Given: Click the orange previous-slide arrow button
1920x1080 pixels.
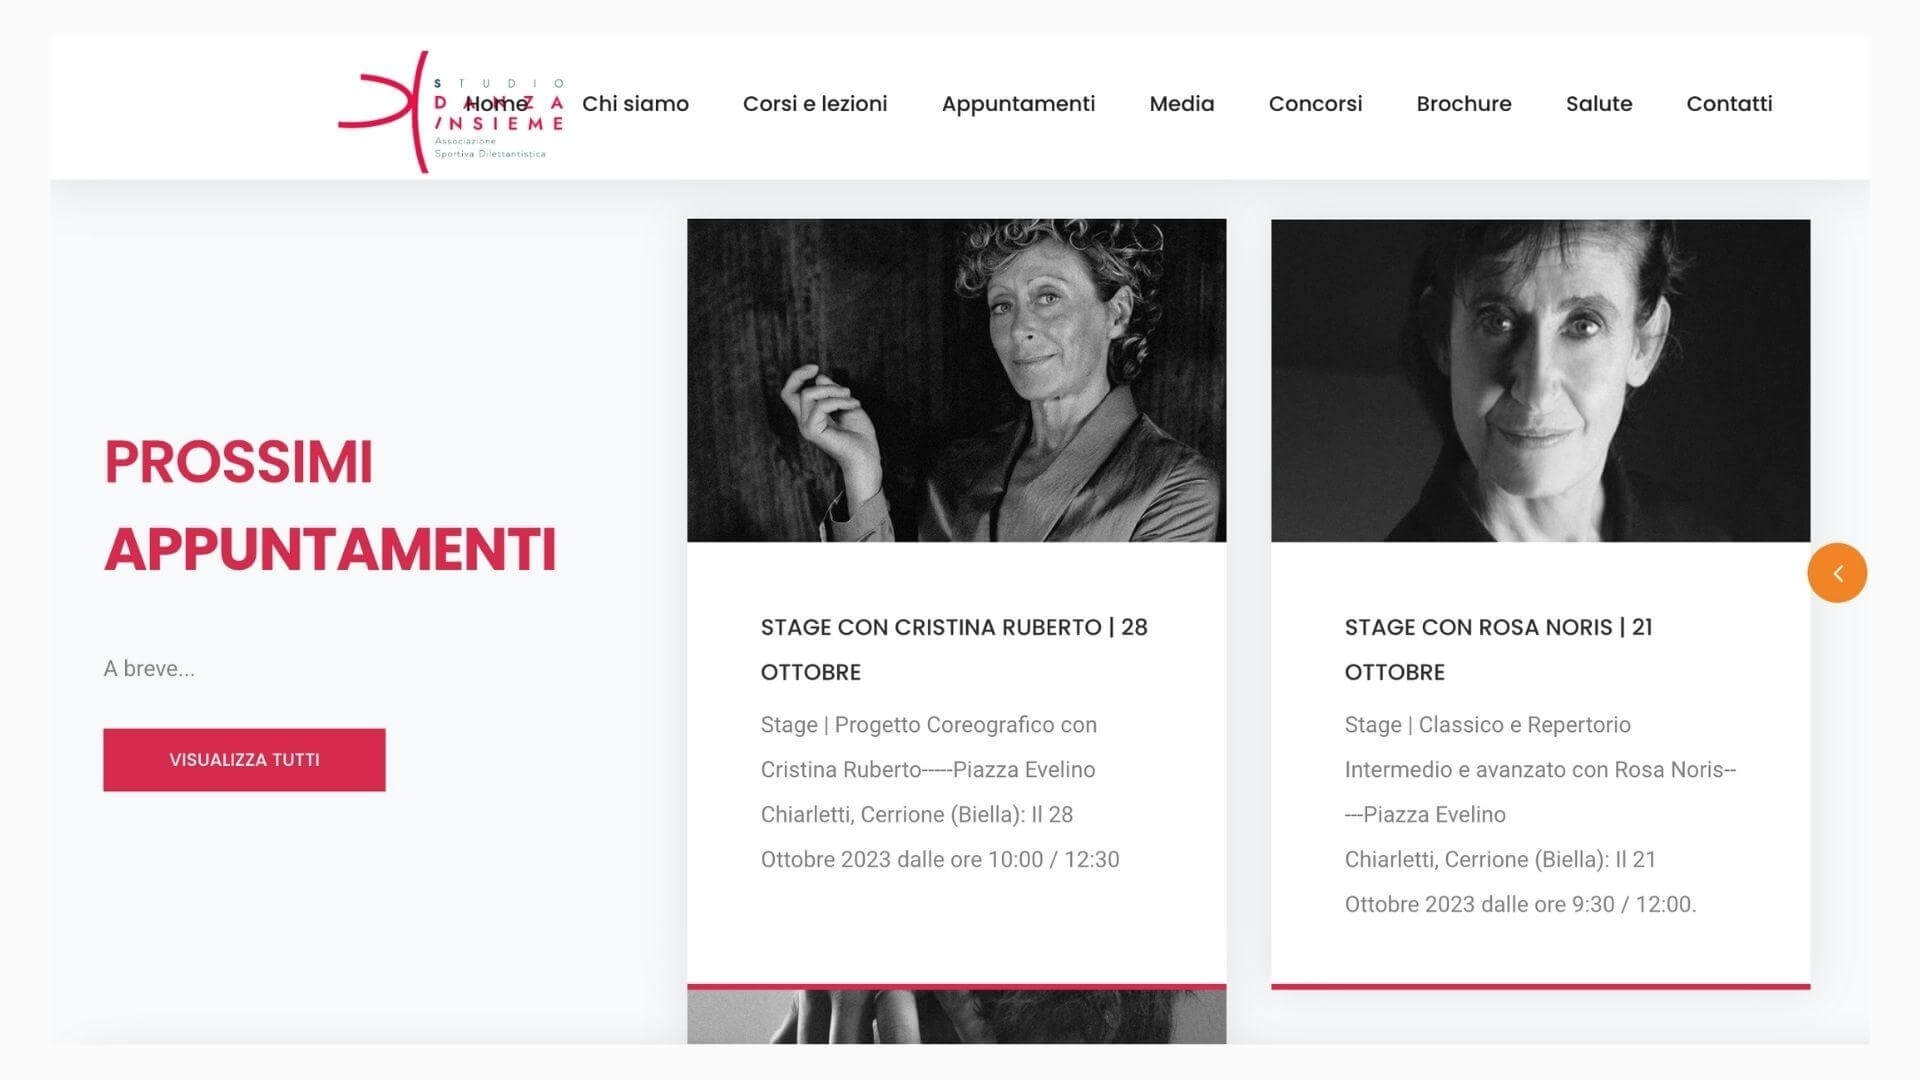Looking at the screenshot, I should point(1837,573).
